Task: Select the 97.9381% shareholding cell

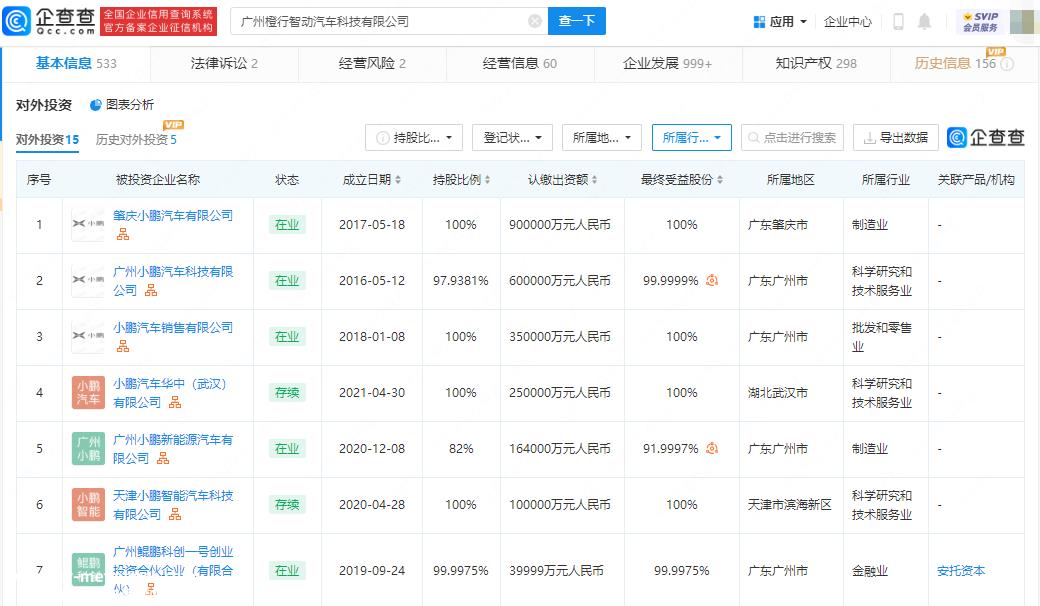Action: [460, 280]
